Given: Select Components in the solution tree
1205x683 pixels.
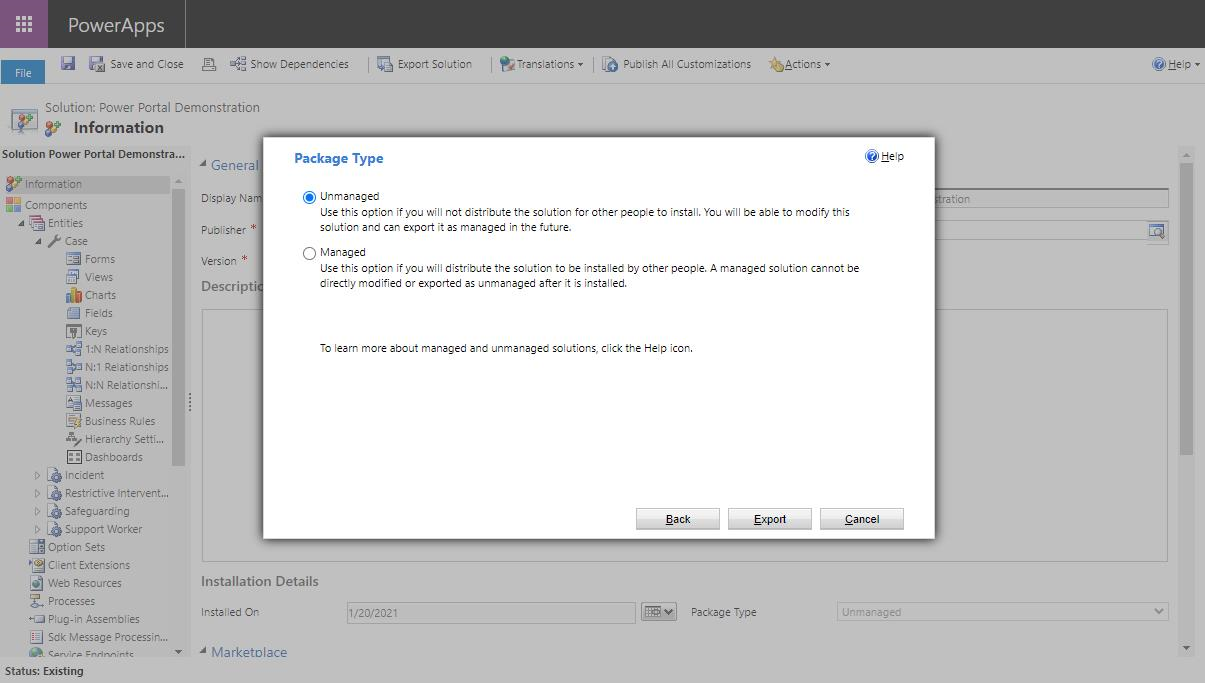Looking at the screenshot, I should pos(56,205).
